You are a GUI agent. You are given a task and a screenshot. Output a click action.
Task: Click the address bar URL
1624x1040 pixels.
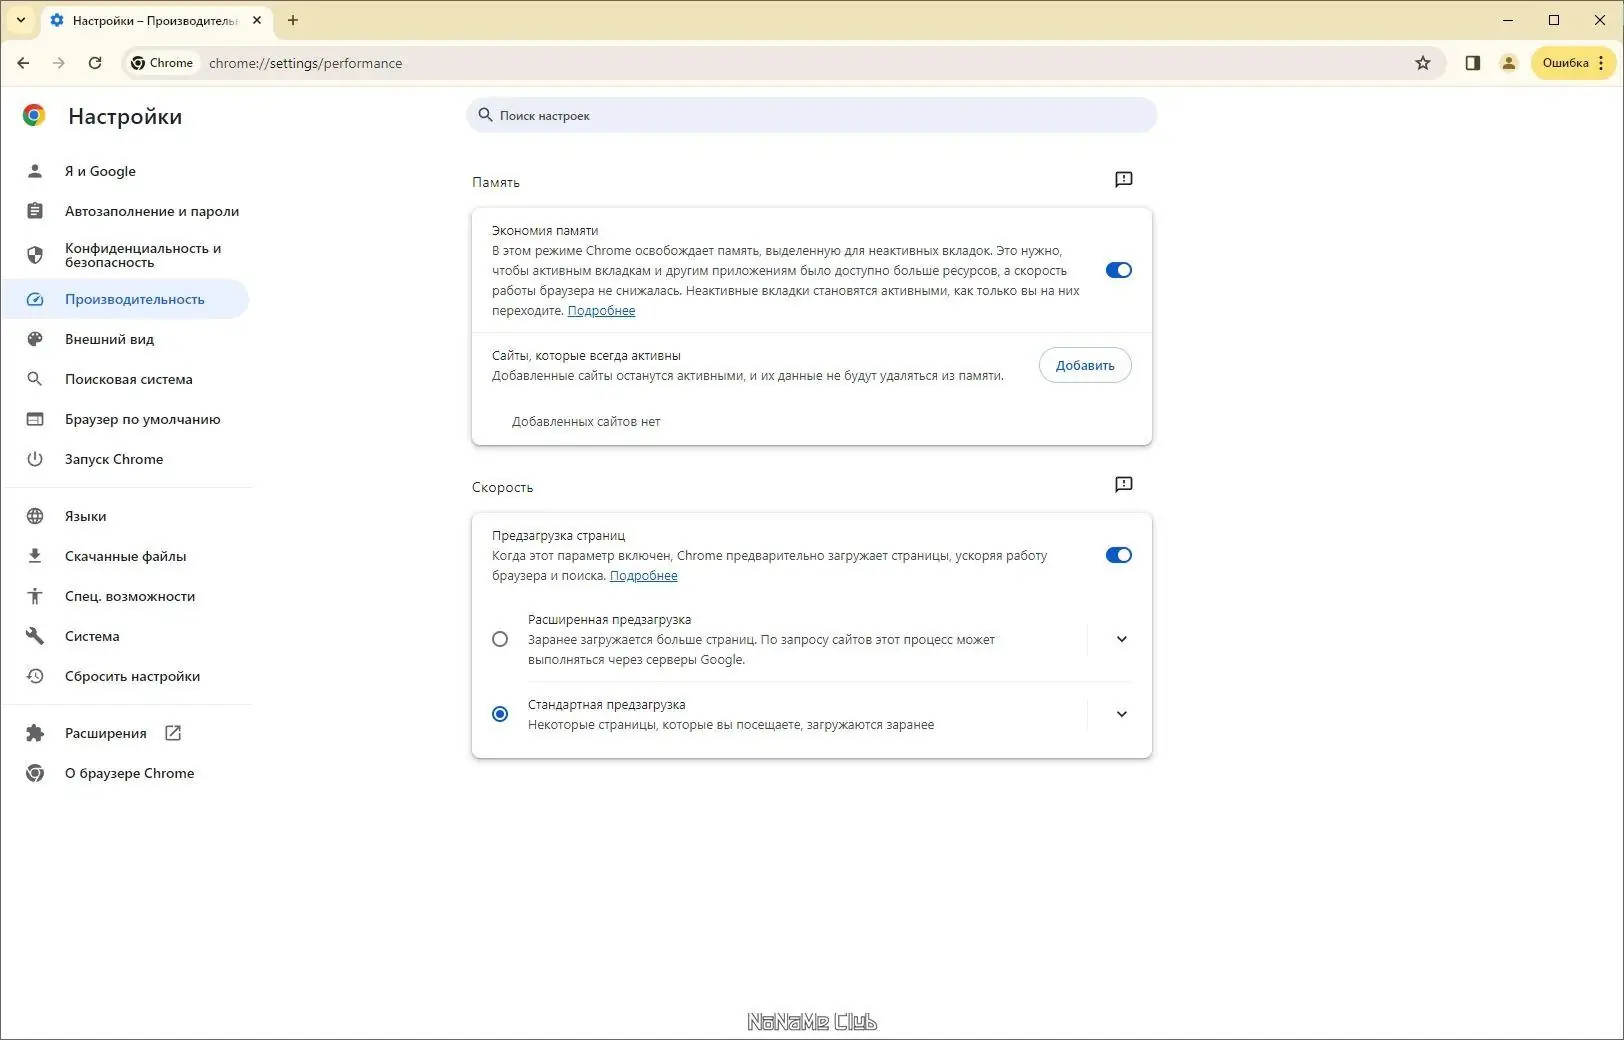(306, 63)
